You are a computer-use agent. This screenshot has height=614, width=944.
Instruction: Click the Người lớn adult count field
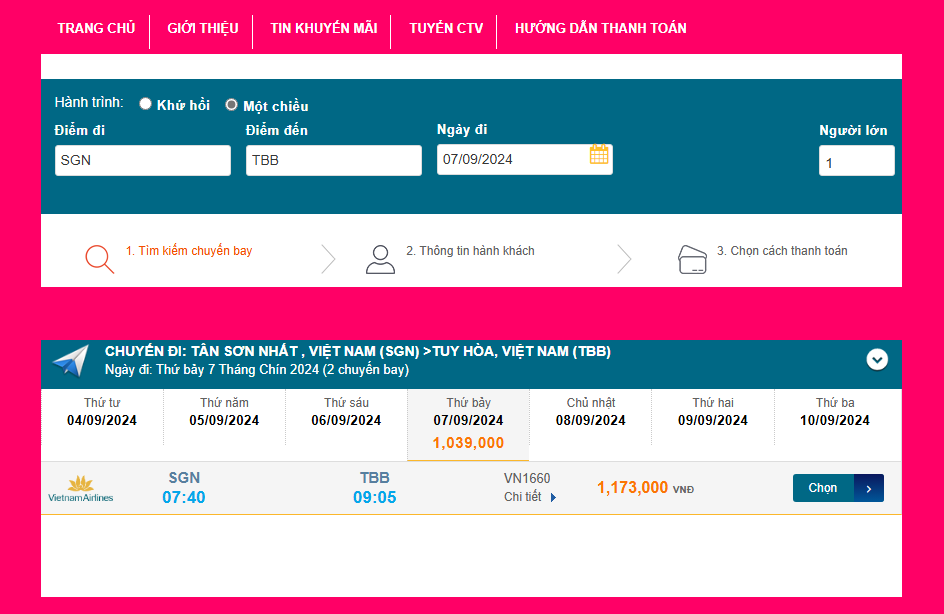click(x=856, y=162)
